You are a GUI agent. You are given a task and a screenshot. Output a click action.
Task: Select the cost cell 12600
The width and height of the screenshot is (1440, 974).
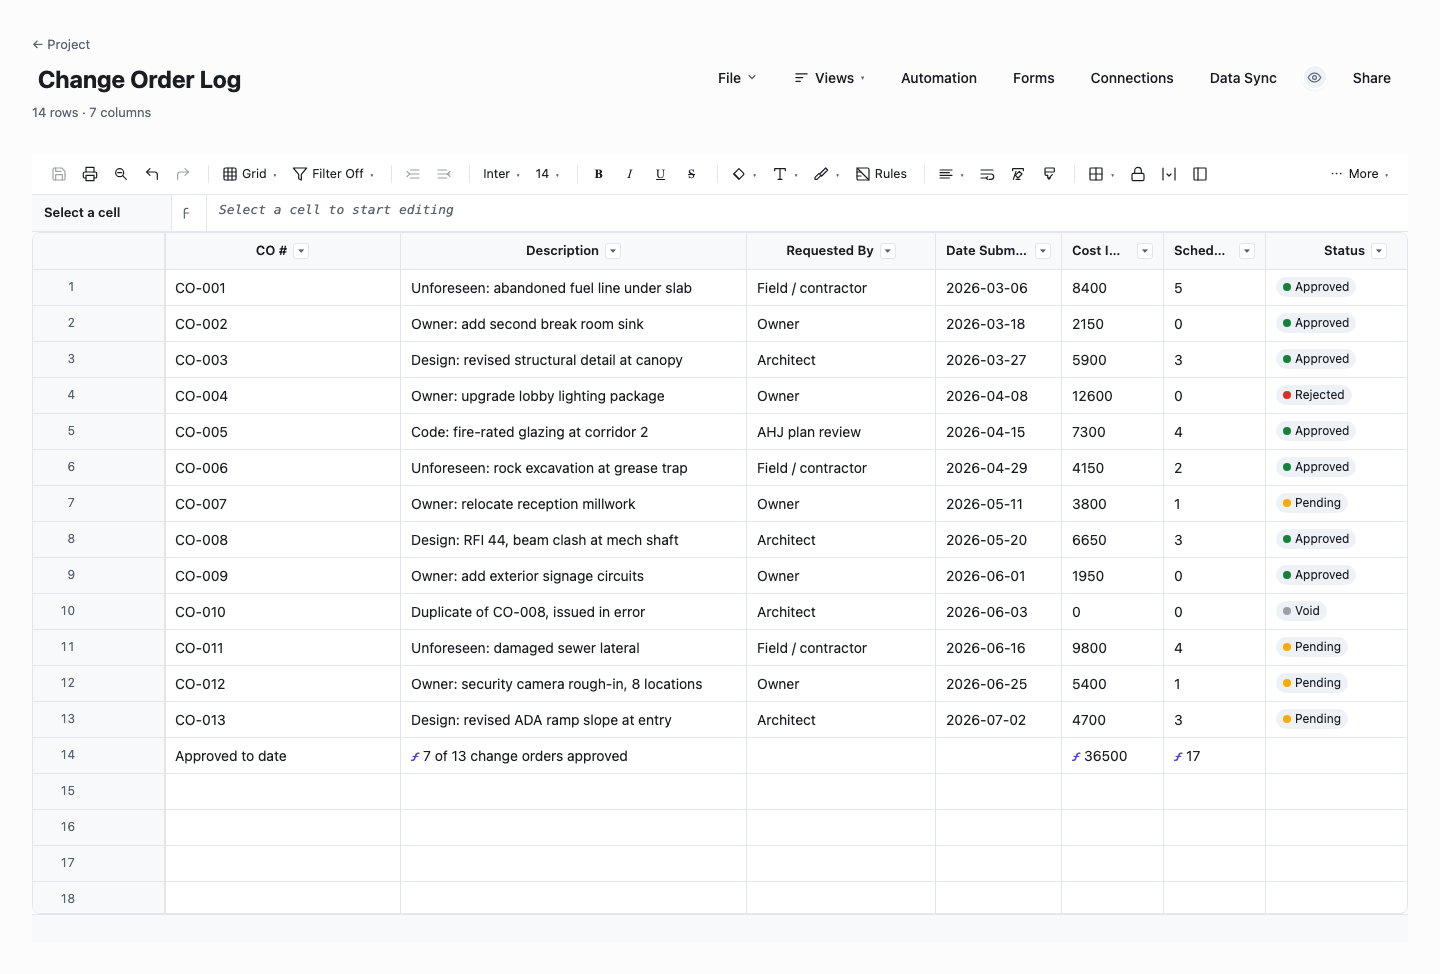point(1112,396)
